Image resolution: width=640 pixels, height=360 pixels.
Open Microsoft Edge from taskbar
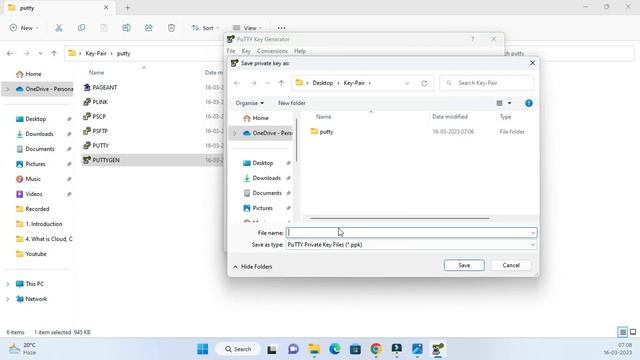(x=335, y=349)
